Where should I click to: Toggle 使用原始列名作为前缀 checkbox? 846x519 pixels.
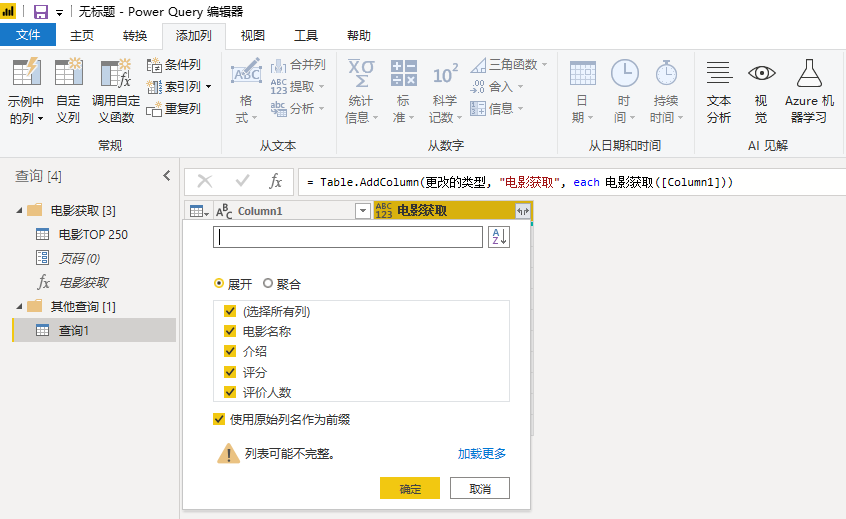[219, 419]
